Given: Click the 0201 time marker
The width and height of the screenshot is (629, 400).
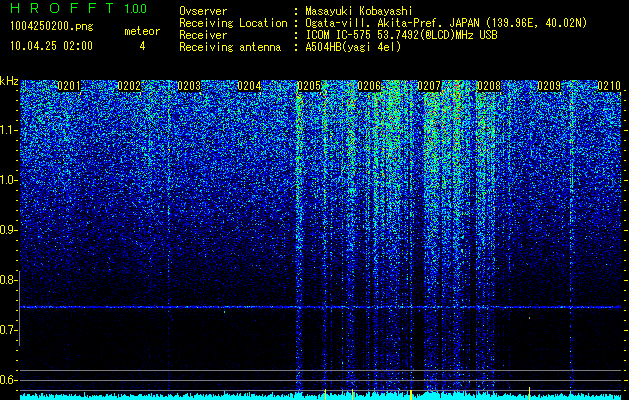Looking at the screenshot, I should [69, 86].
